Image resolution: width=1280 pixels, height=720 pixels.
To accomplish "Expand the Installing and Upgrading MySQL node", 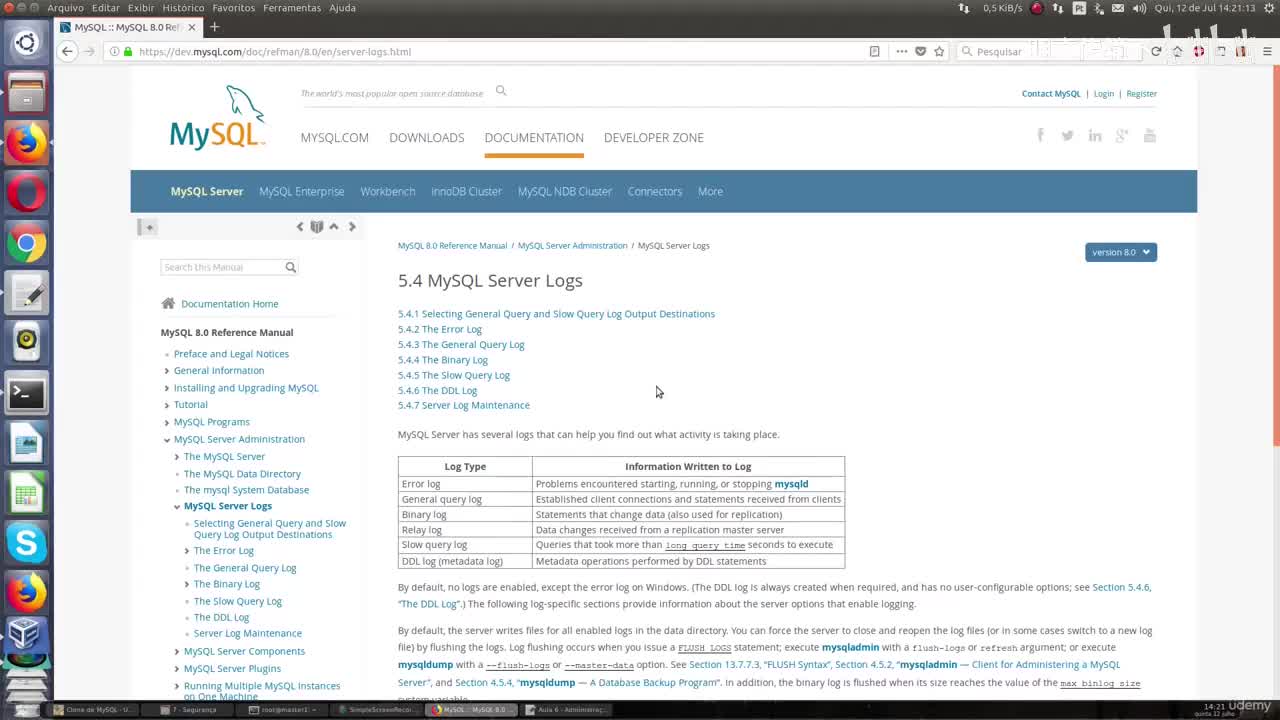I will (167, 388).
